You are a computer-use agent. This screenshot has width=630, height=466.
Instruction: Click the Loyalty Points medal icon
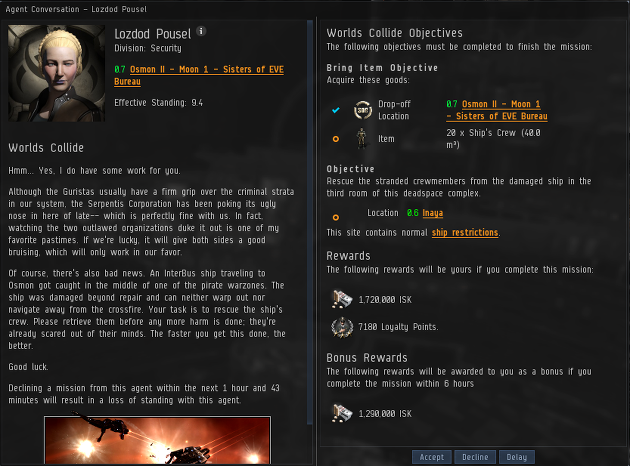click(342, 327)
